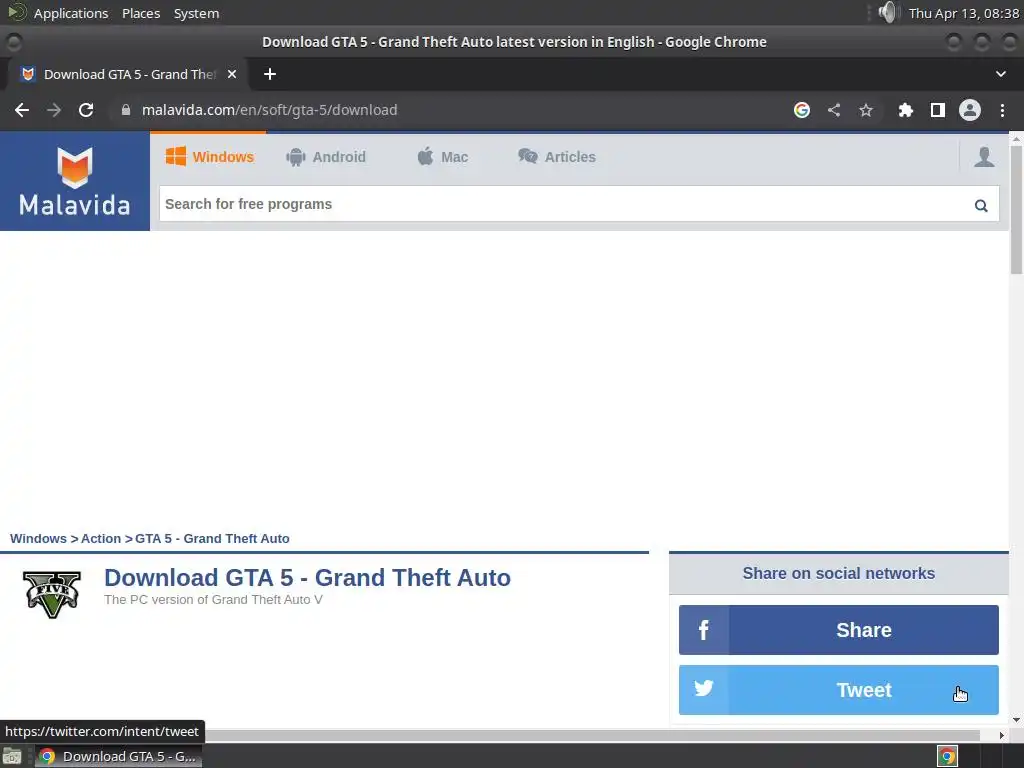Open GTA 5 - Grand Theft Auto breadcrumb
The image size is (1024, 768).
[x=212, y=539]
